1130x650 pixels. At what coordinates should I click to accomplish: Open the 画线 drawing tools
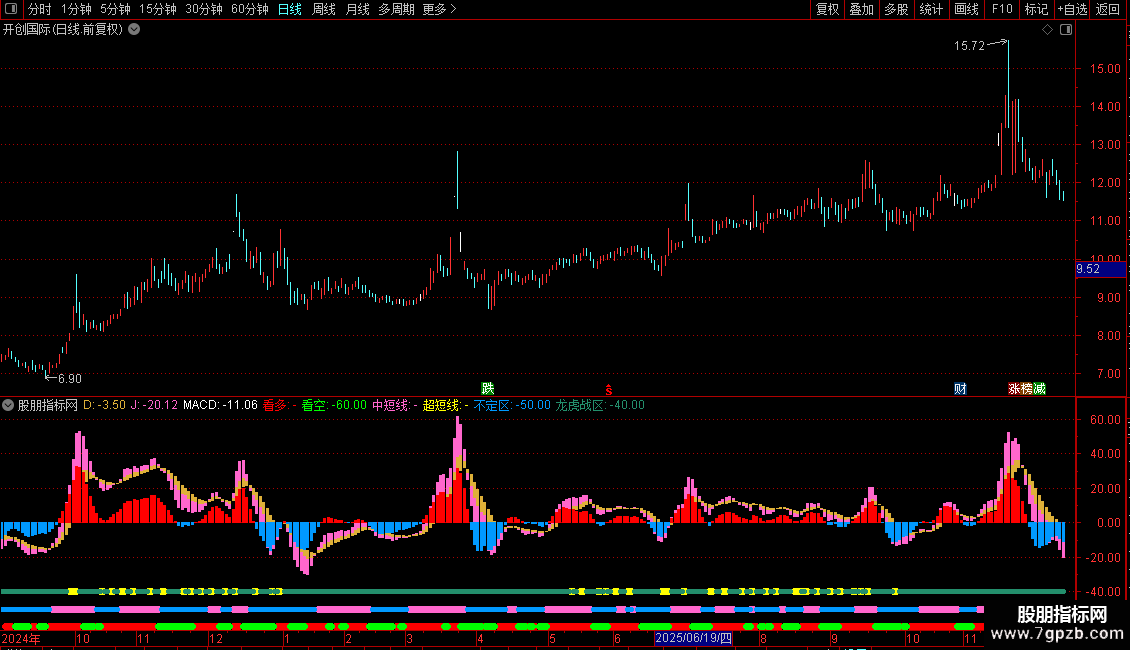tap(966, 9)
